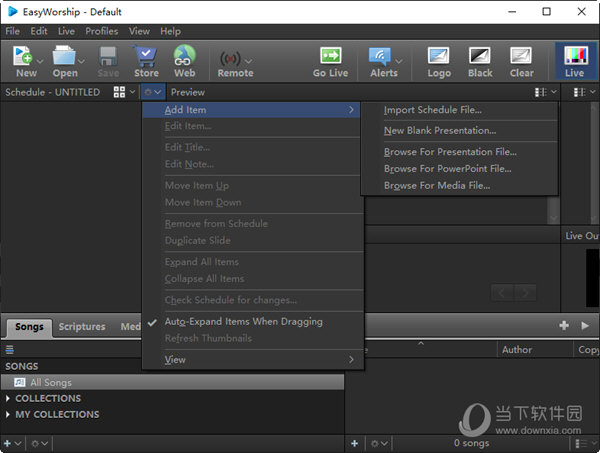Show the Logo screen icon

pyautogui.click(x=439, y=56)
